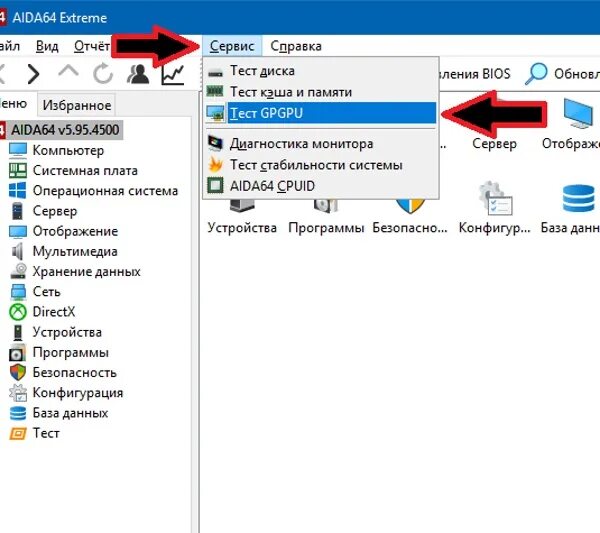Open the Отчёт menu
The image size is (600, 533).
[92, 46]
